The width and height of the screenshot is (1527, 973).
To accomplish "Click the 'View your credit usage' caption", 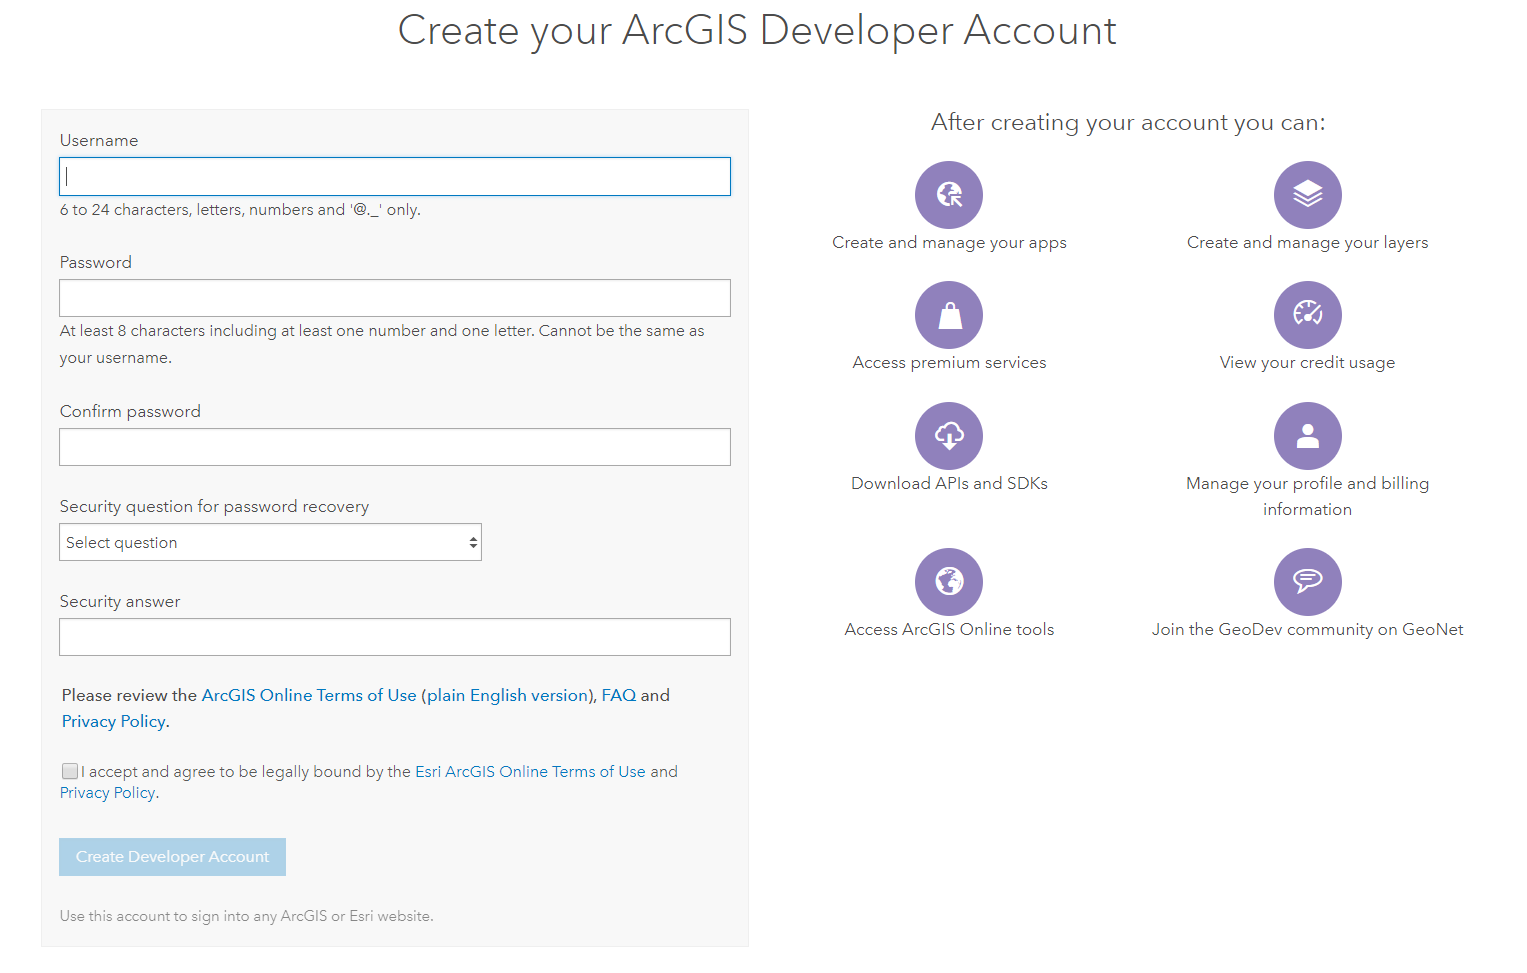I will tap(1307, 362).
